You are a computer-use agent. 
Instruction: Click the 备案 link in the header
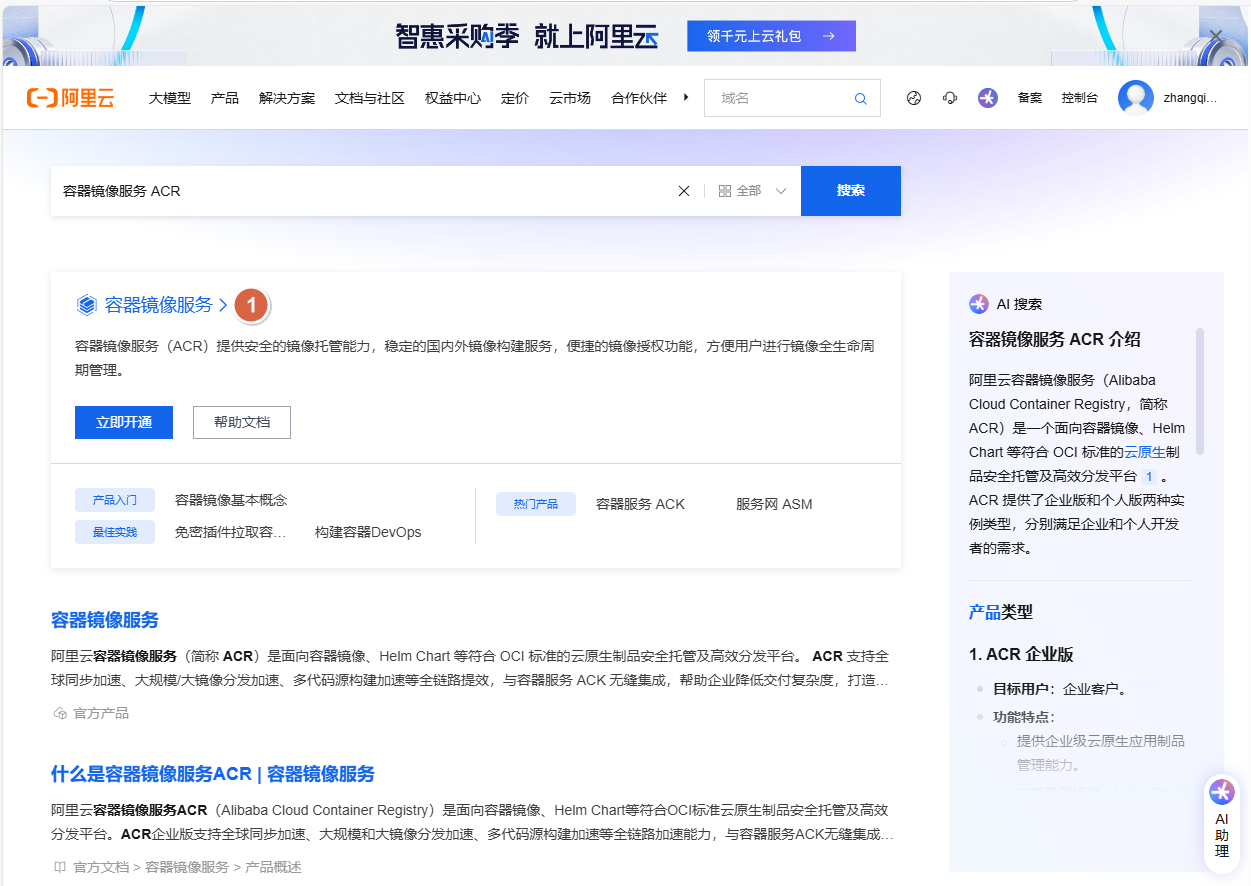(x=1030, y=98)
